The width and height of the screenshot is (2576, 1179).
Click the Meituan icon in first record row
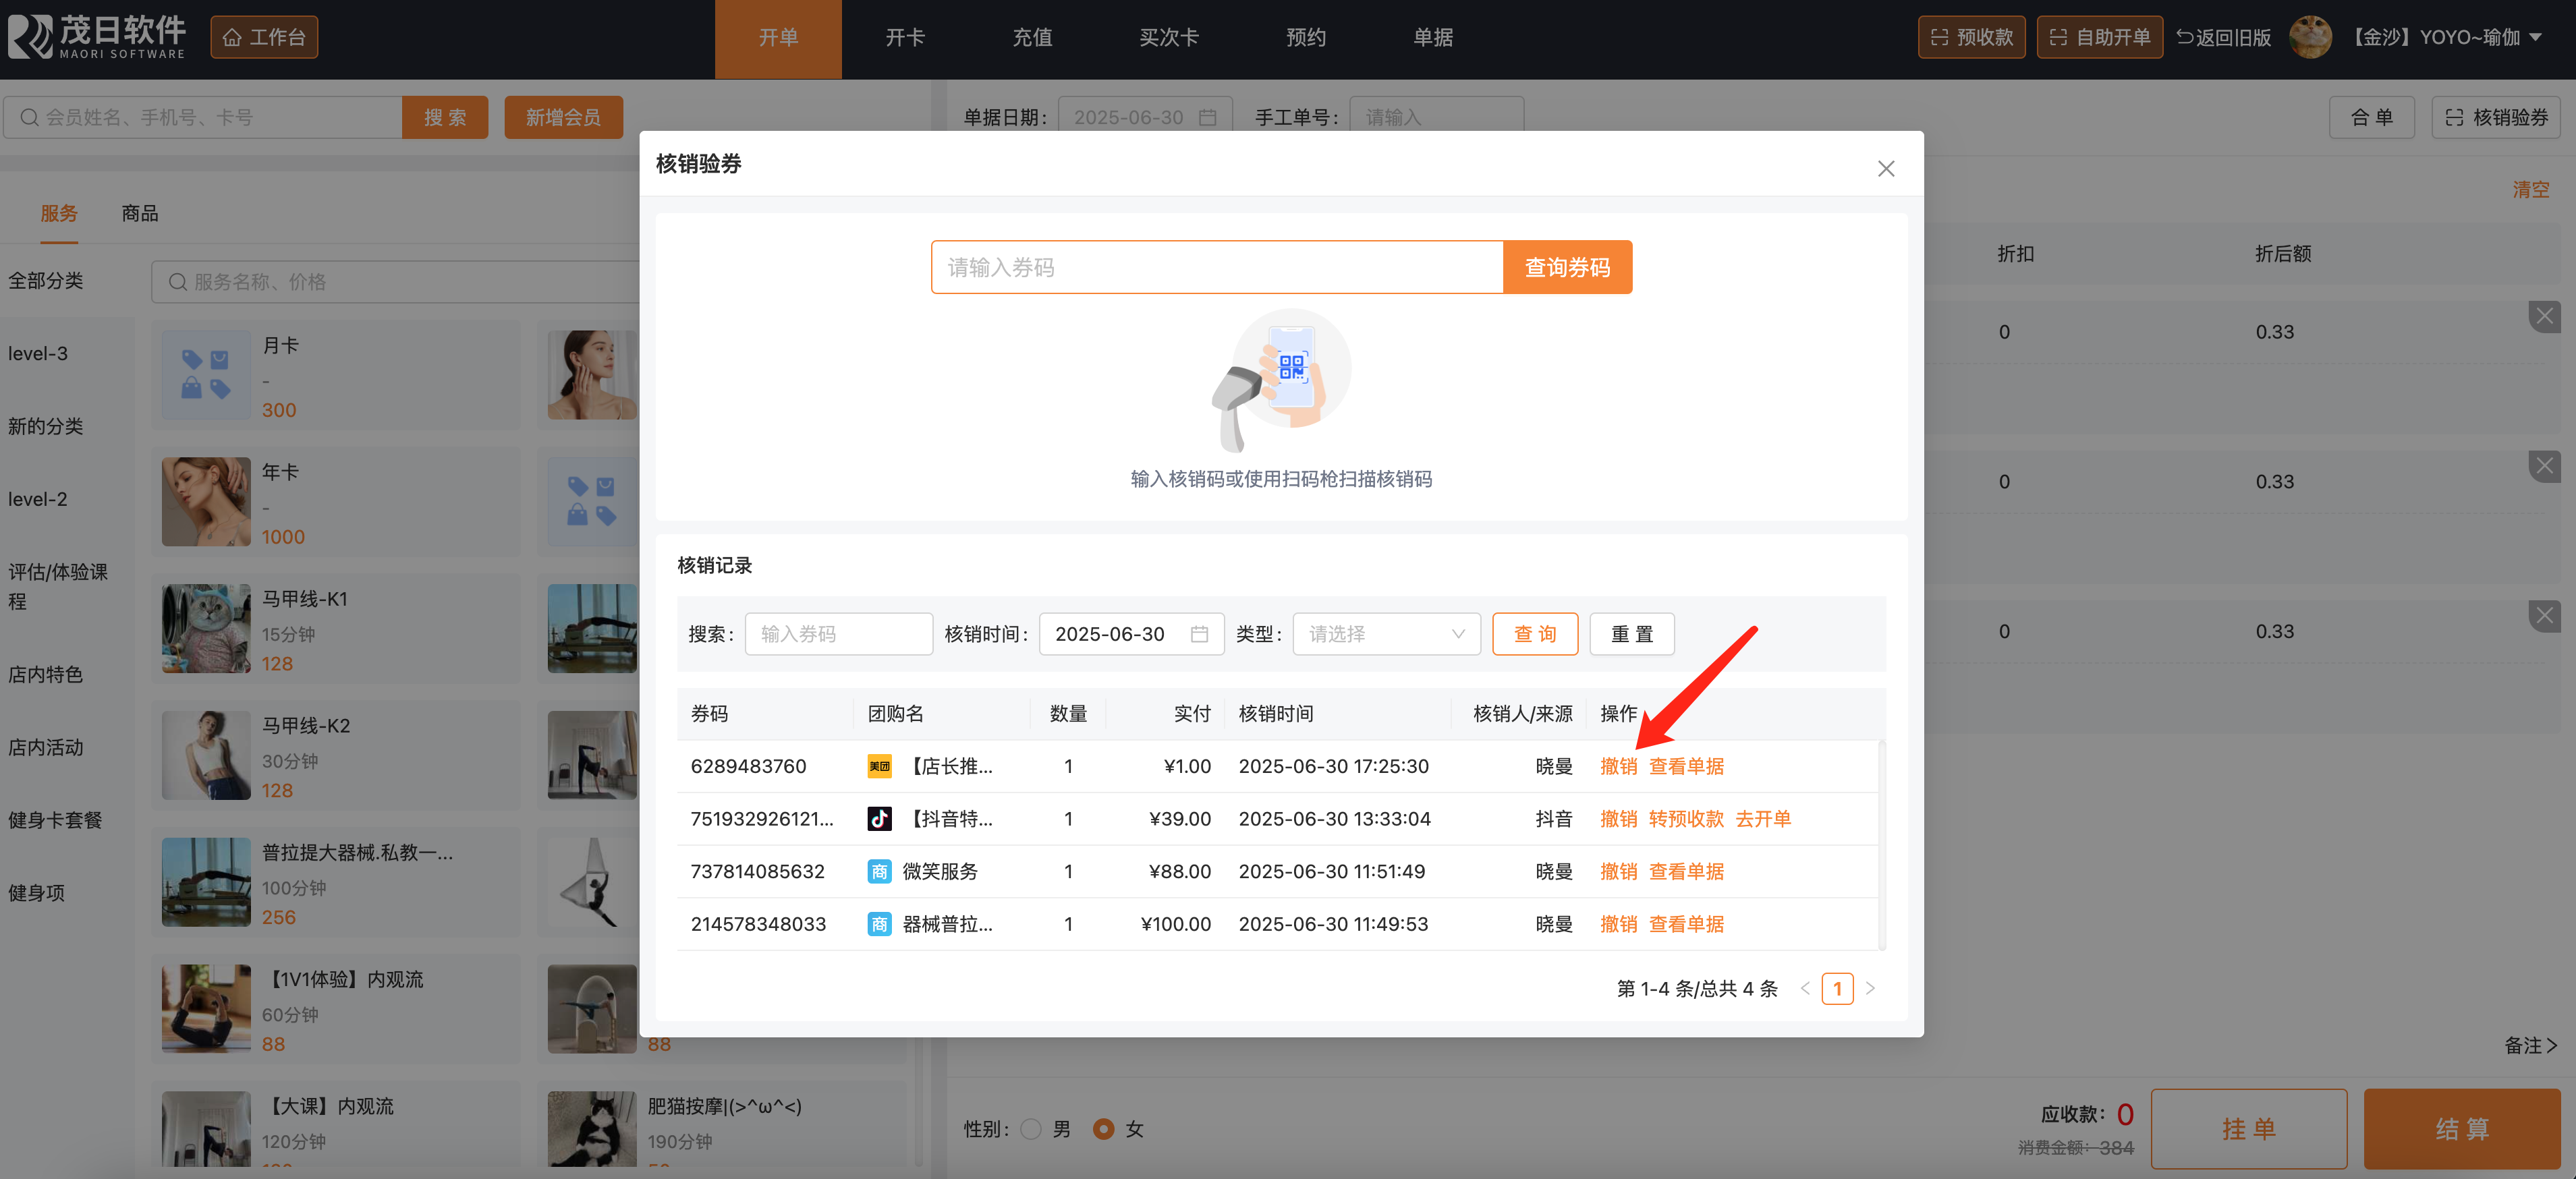(x=879, y=766)
